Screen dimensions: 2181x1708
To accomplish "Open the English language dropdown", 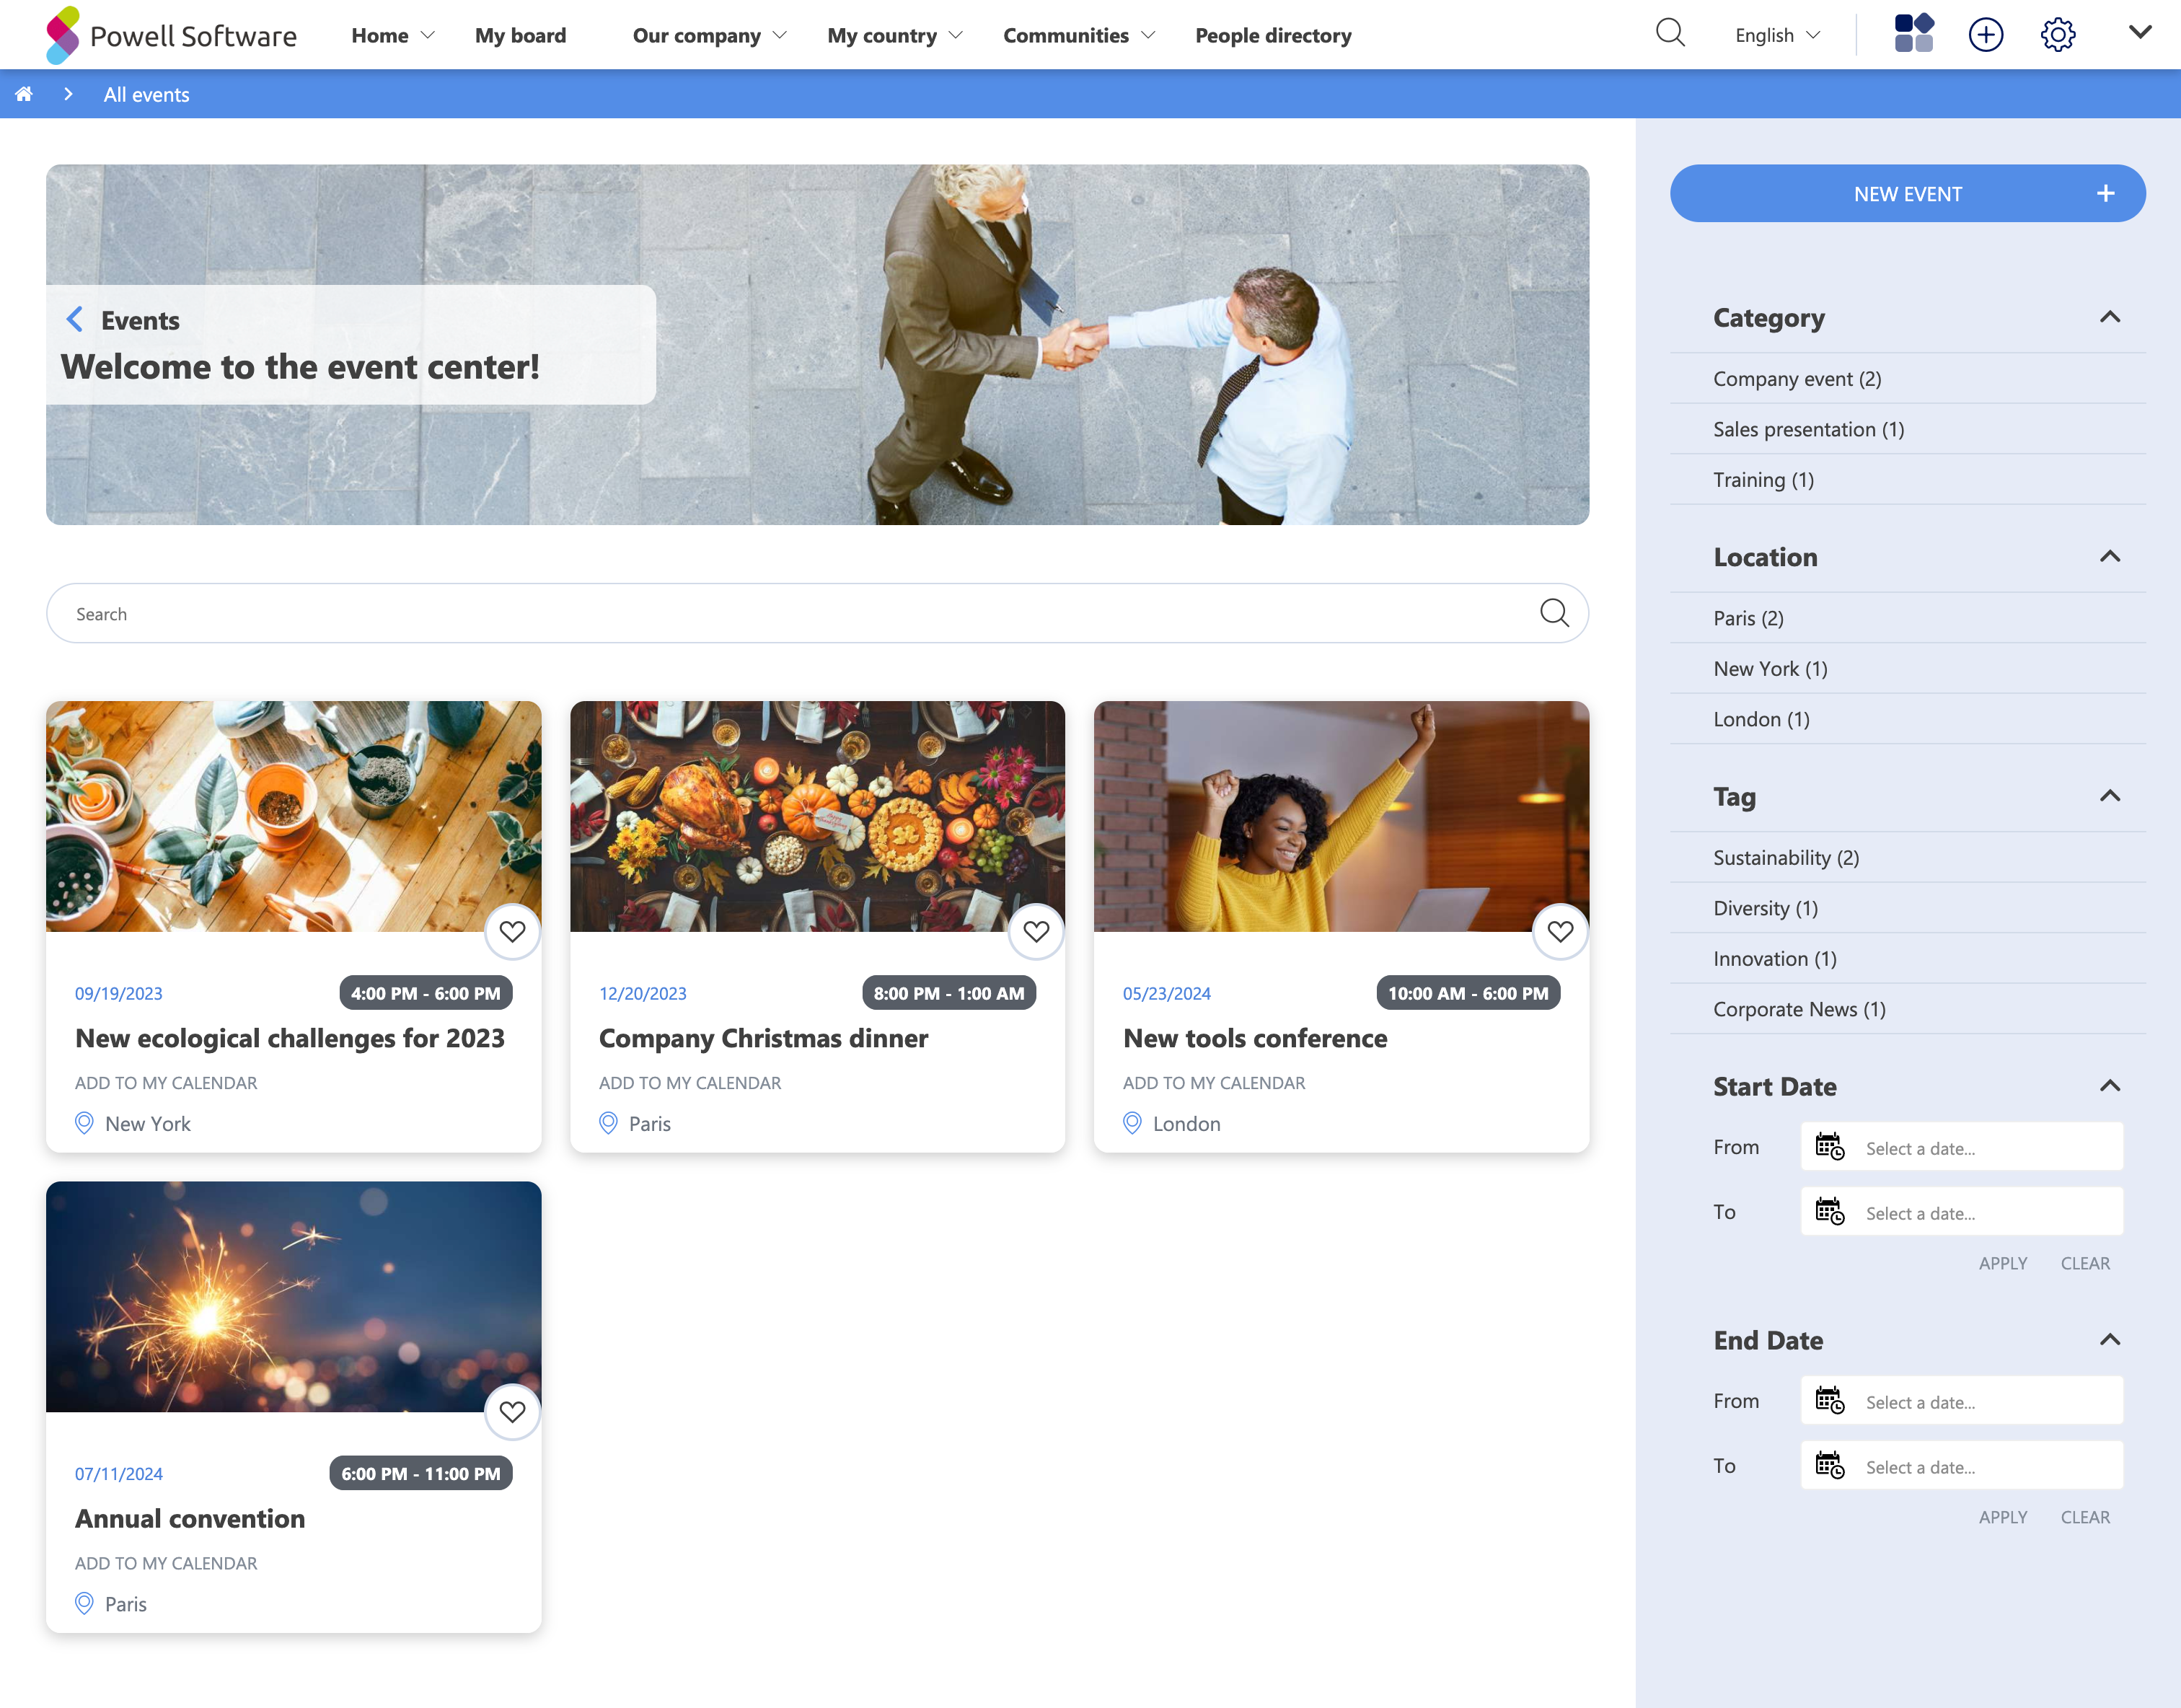I will [x=1777, y=35].
